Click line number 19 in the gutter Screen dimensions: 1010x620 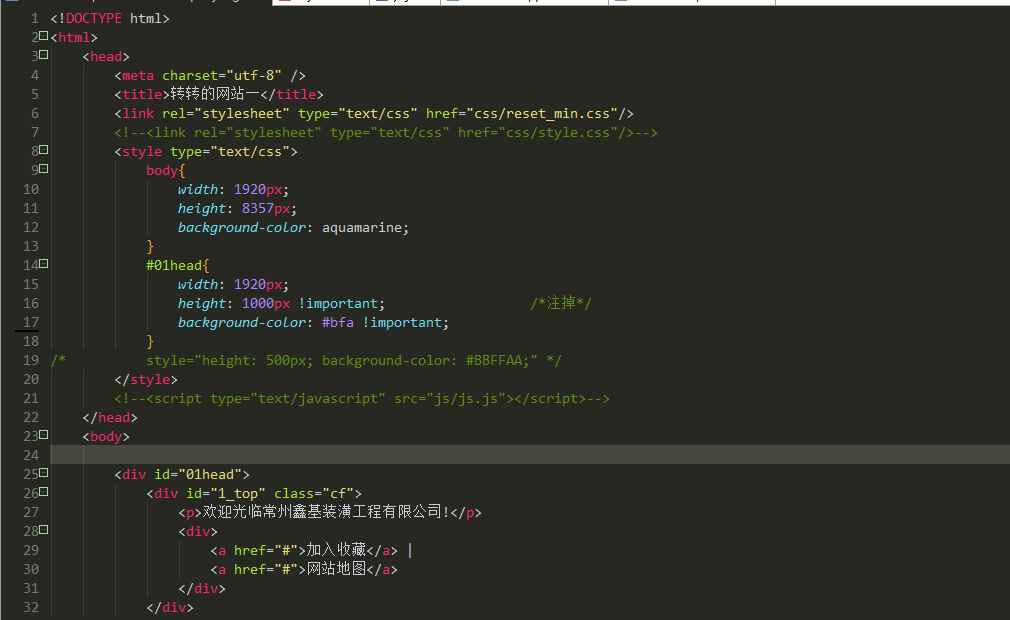click(x=31, y=361)
